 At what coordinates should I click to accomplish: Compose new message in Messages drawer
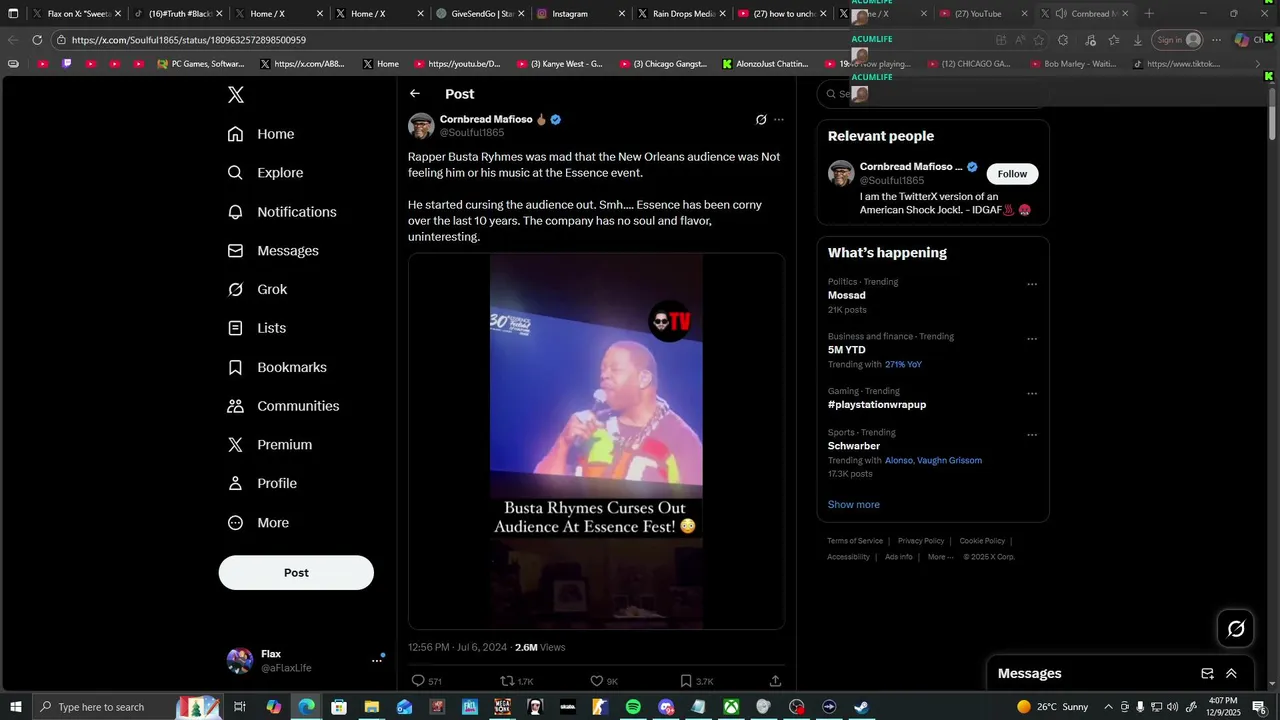click(1207, 674)
